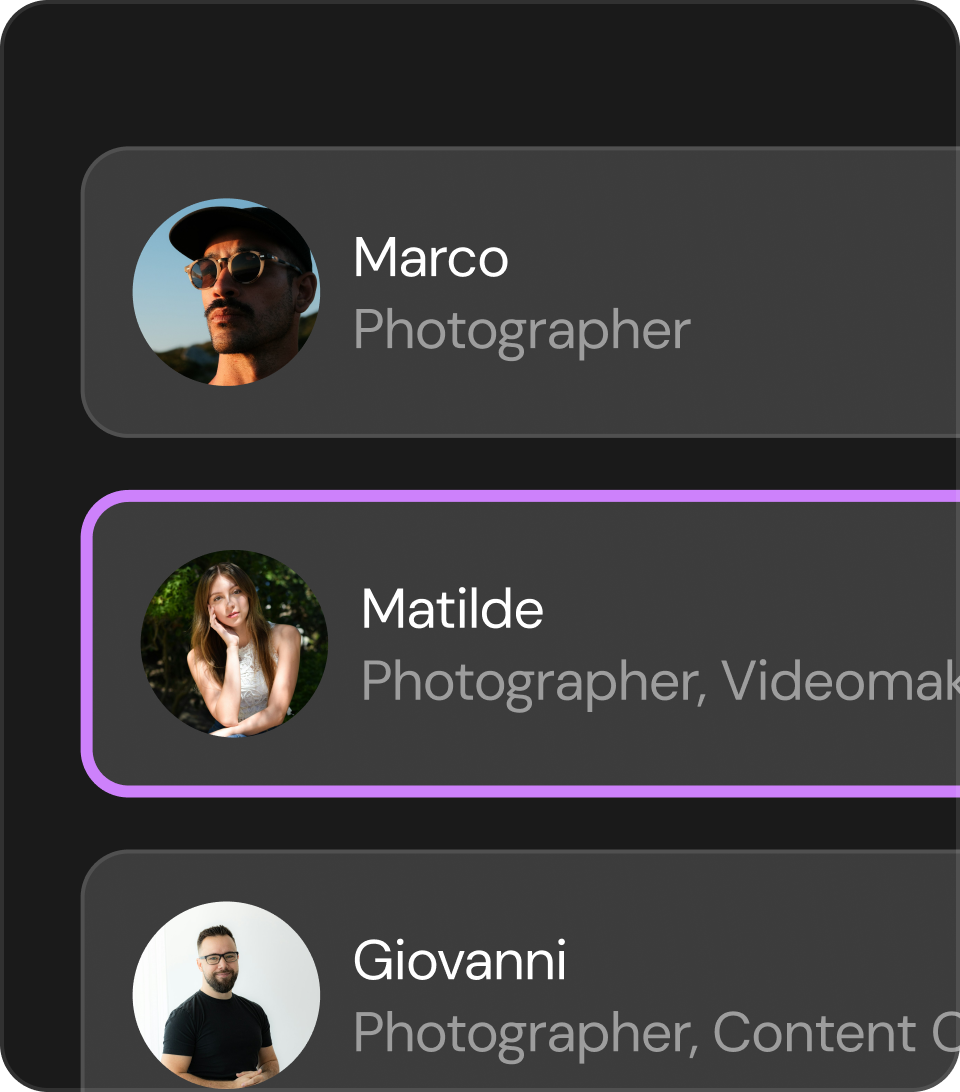960x1092 pixels.
Task: Select the name Giovanni
Action: click(460, 960)
